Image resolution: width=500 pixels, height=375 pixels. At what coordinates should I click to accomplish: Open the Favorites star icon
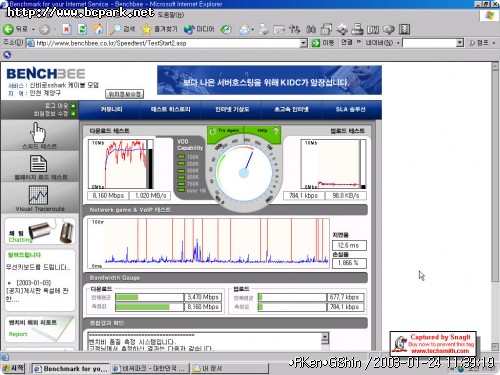click(146, 29)
